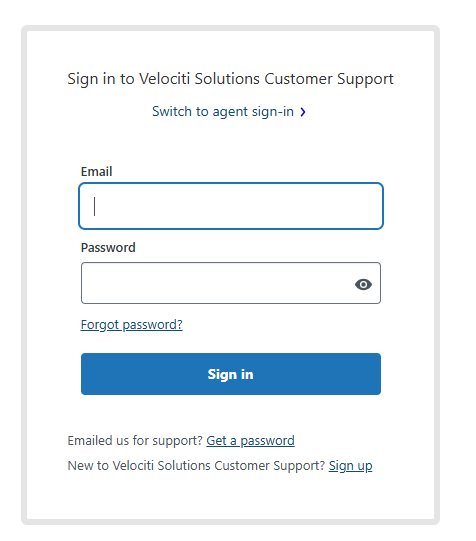Screen dimensions: 476x541
Task: Reset credentials via Forgot password? hyperlink
Action: pos(131,325)
